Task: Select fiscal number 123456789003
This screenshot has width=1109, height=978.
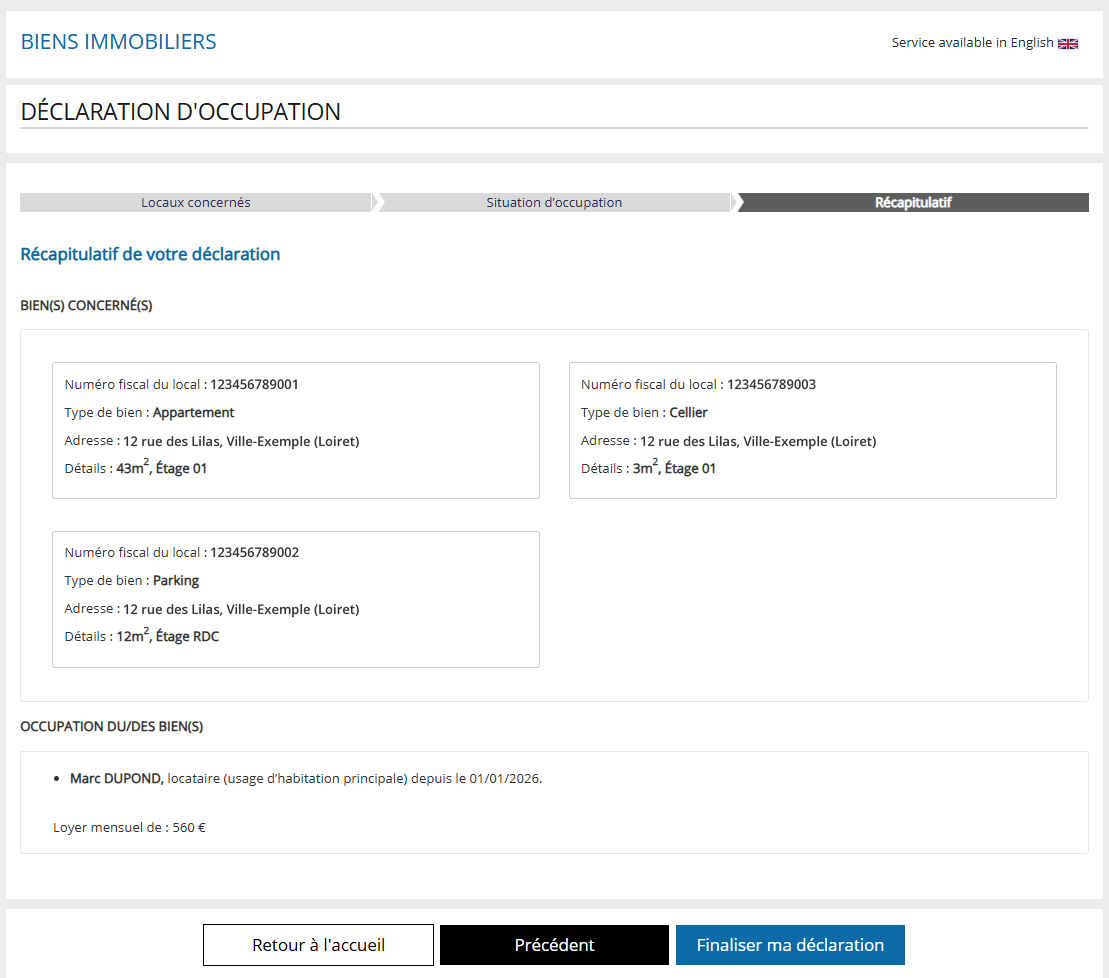Action: [x=771, y=385]
